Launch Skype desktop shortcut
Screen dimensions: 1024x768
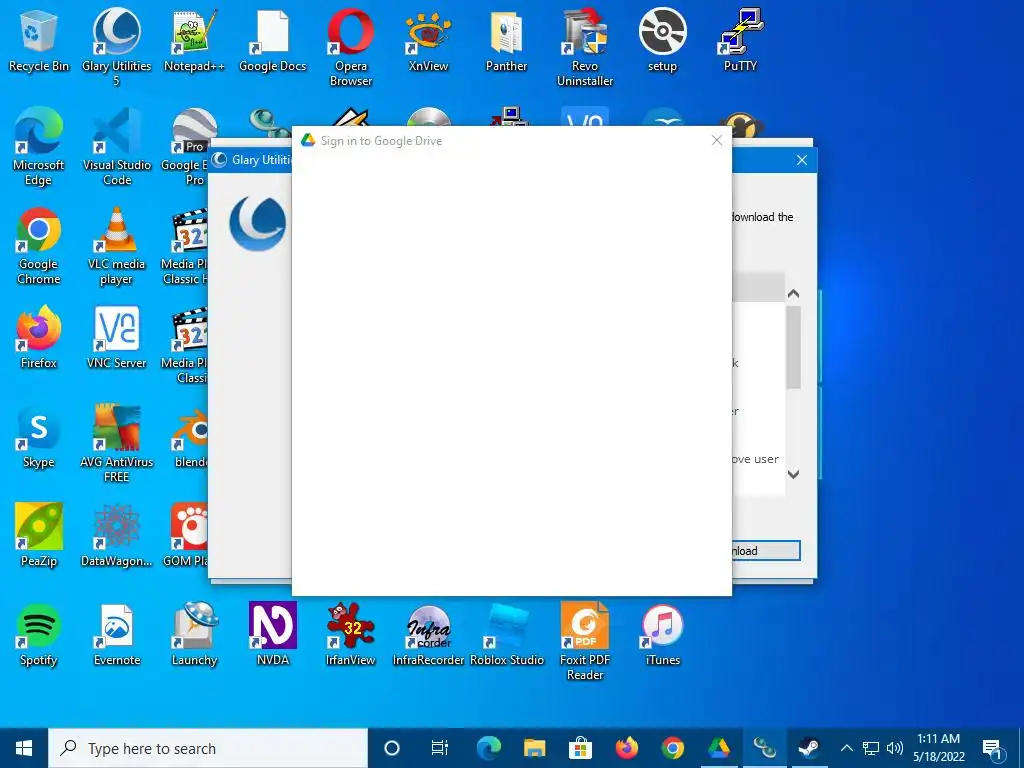pyautogui.click(x=39, y=436)
